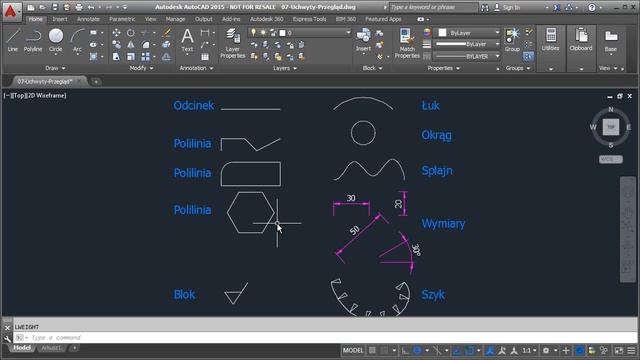
Task: Click the Undo arrow in quick access toolbar
Action: (x=91, y=7)
